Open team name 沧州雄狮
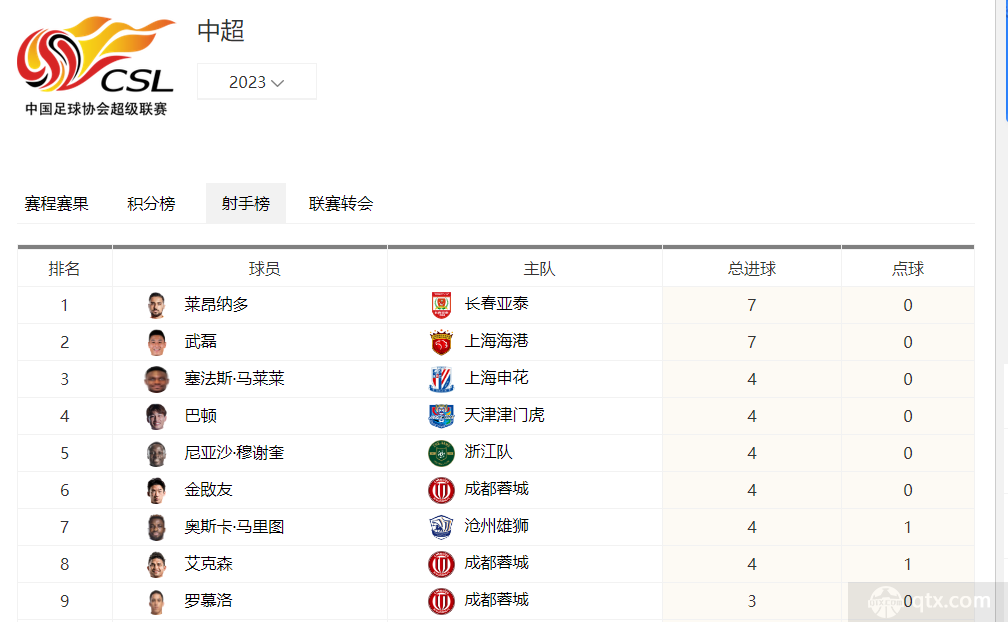This screenshot has height=622, width=1008. click(496, 526)
